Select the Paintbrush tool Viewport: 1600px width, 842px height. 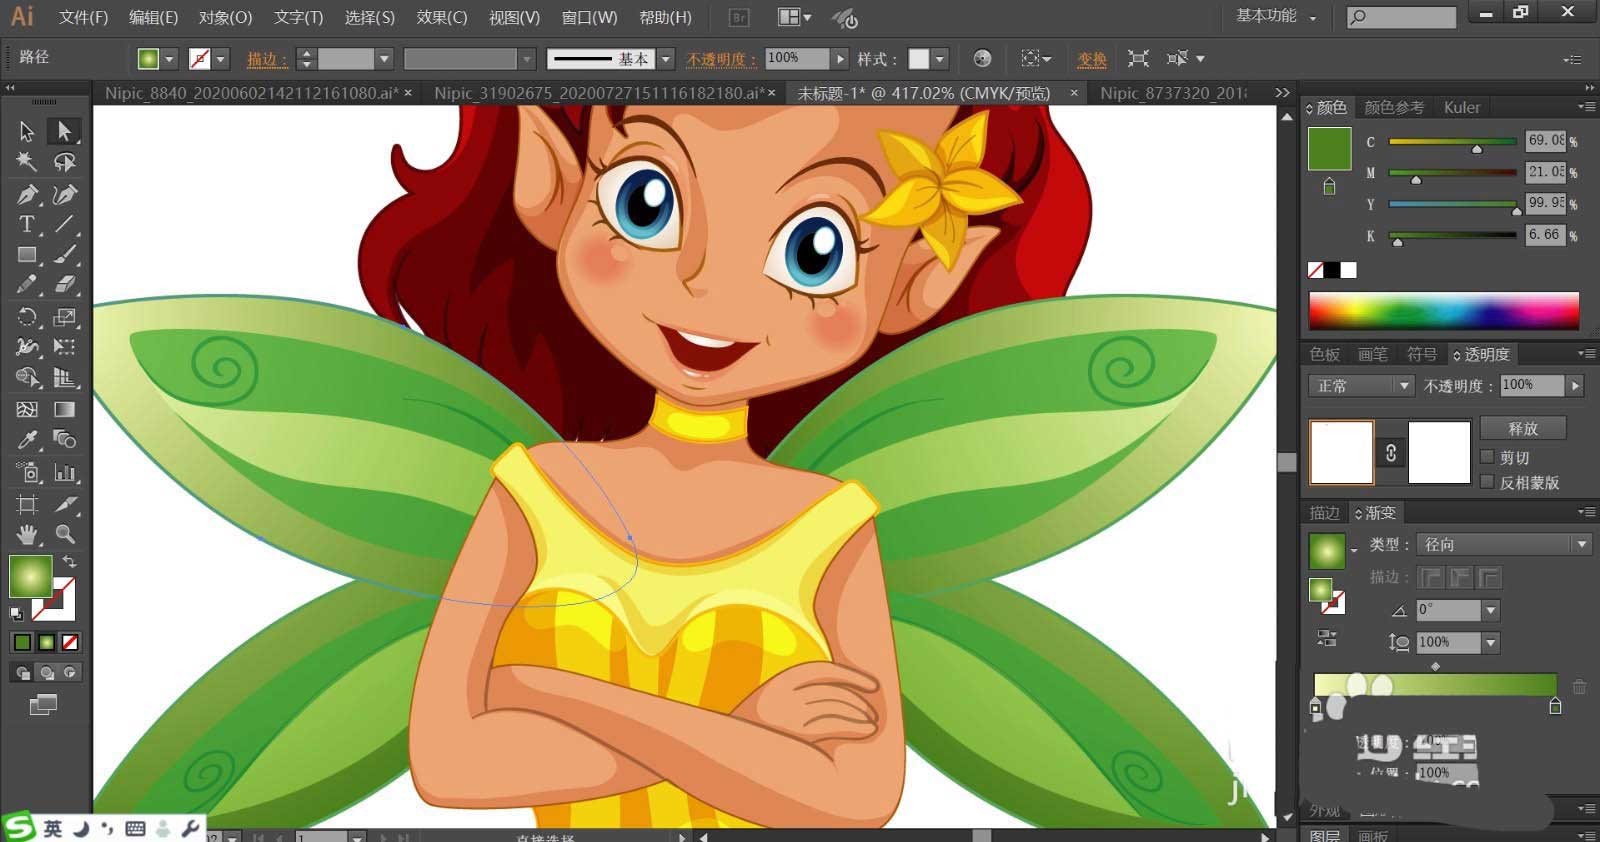64,255
